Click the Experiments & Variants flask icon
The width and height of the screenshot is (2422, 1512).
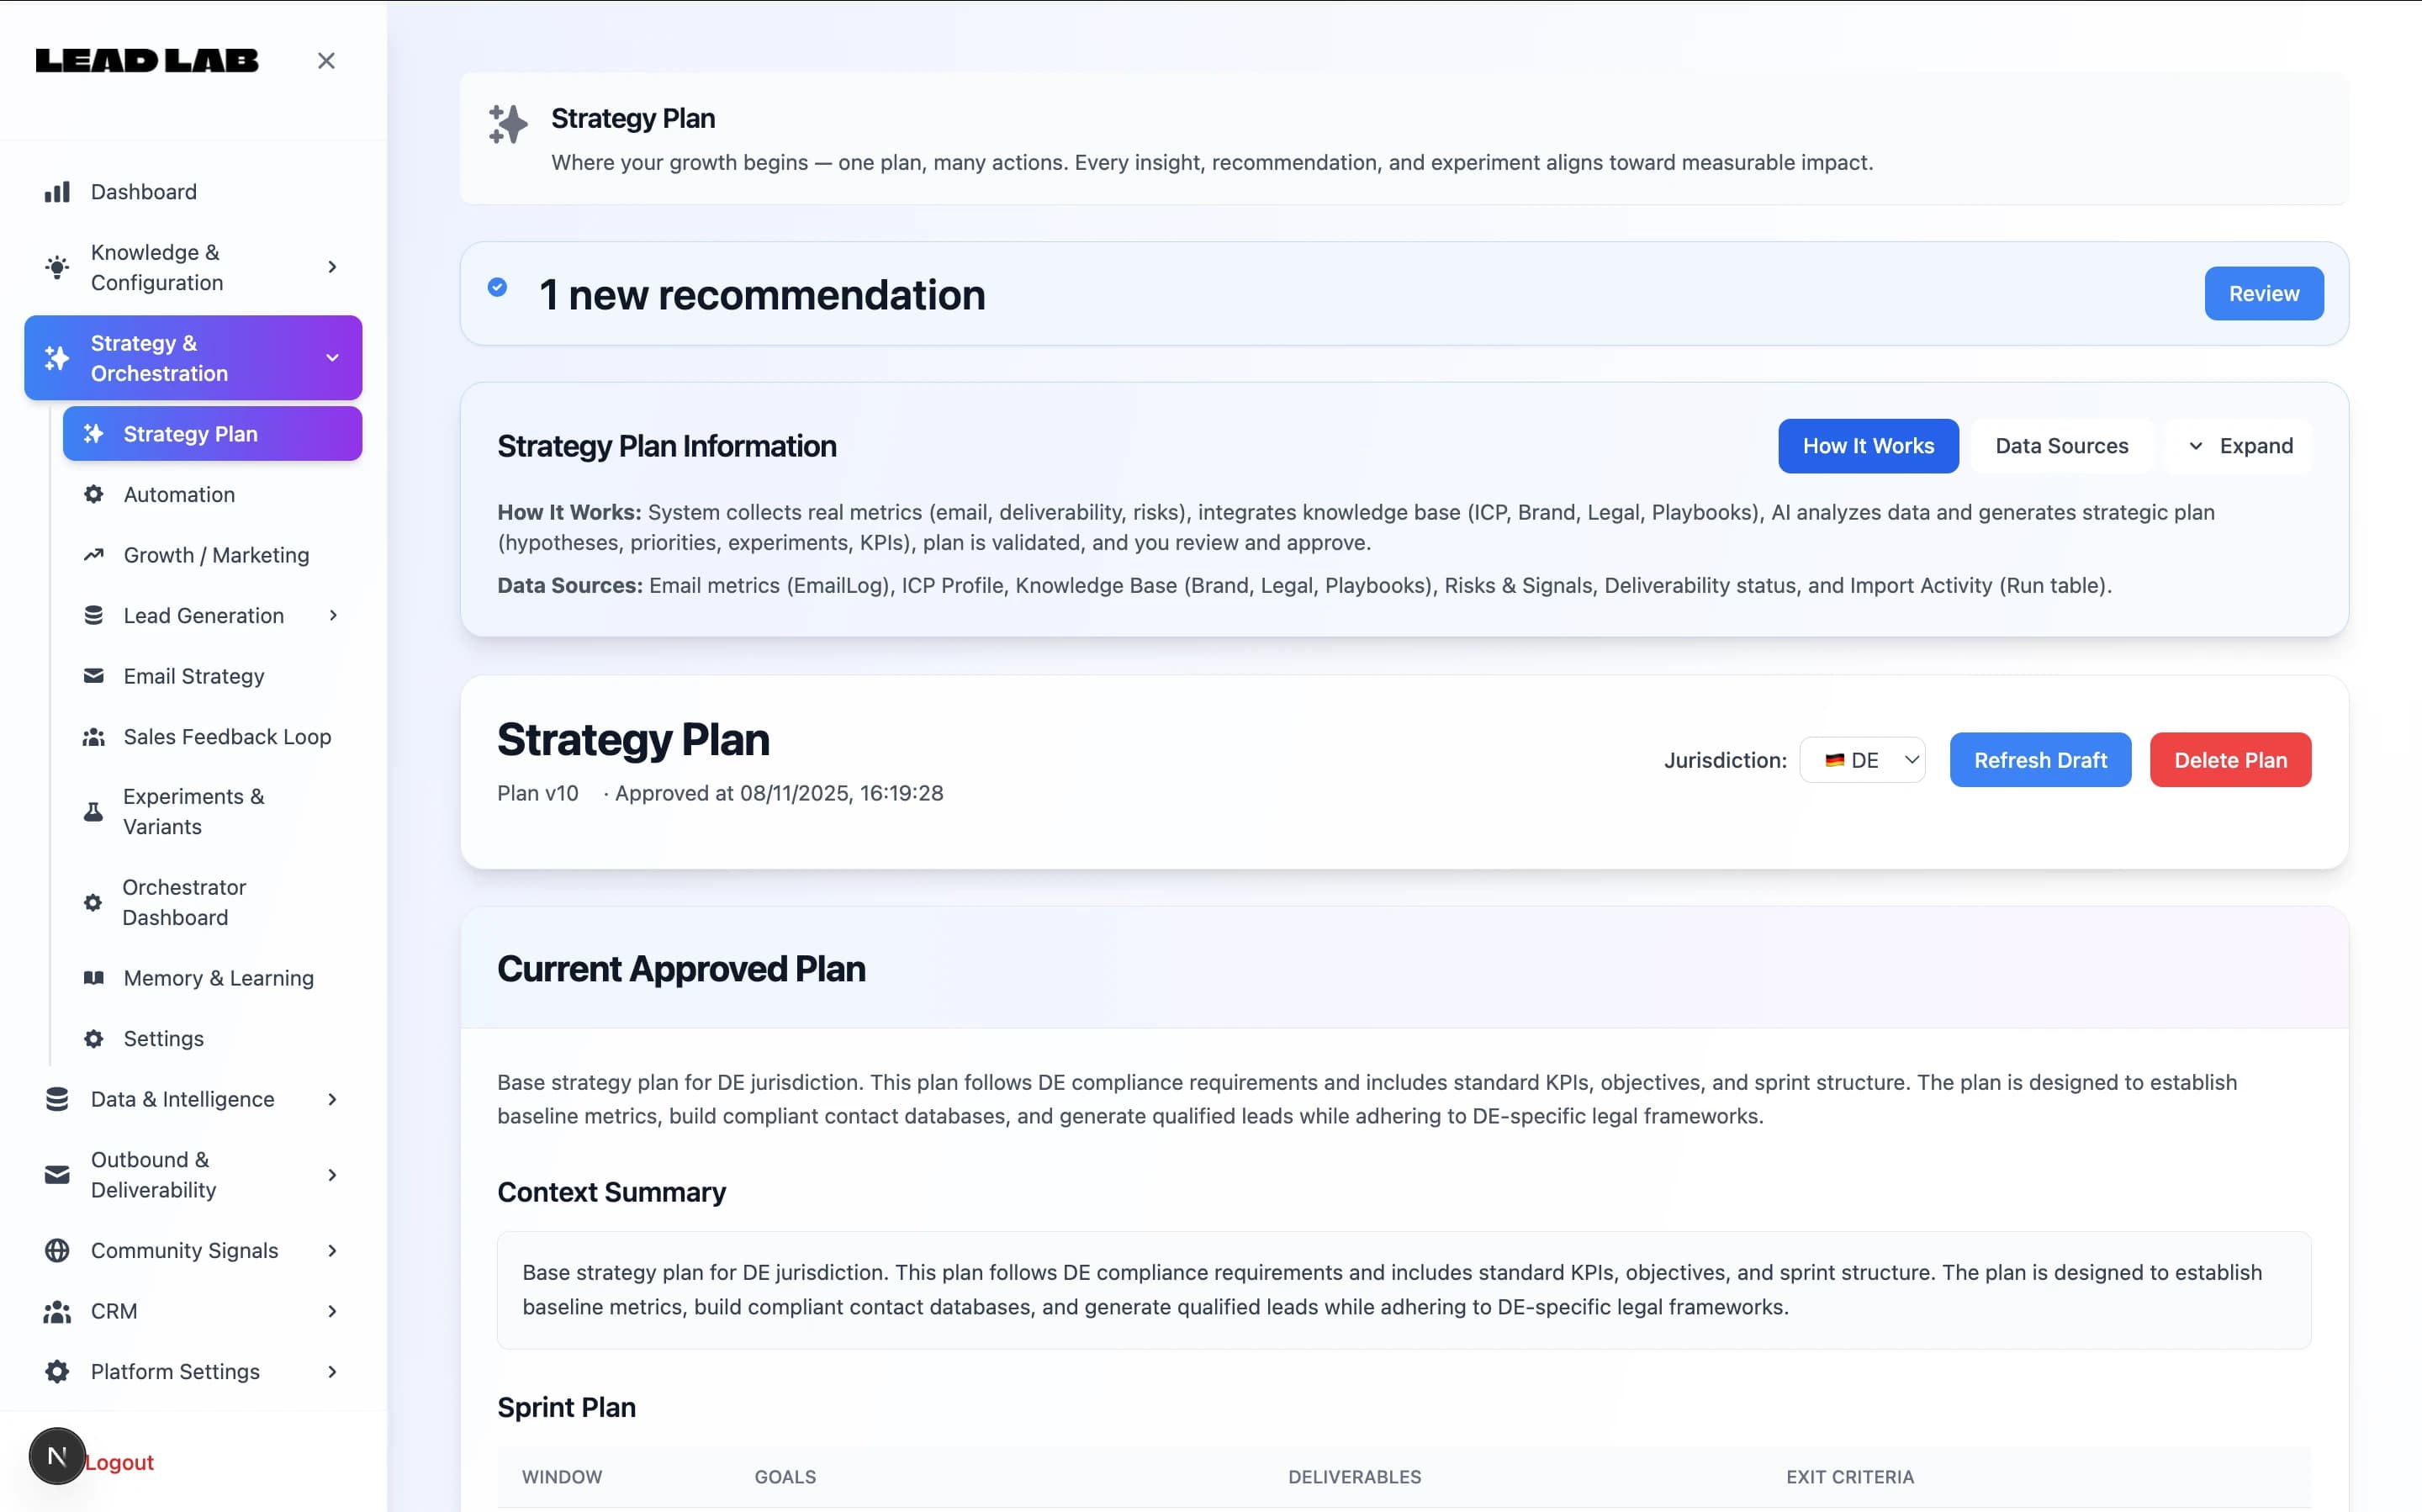point(93,812)
